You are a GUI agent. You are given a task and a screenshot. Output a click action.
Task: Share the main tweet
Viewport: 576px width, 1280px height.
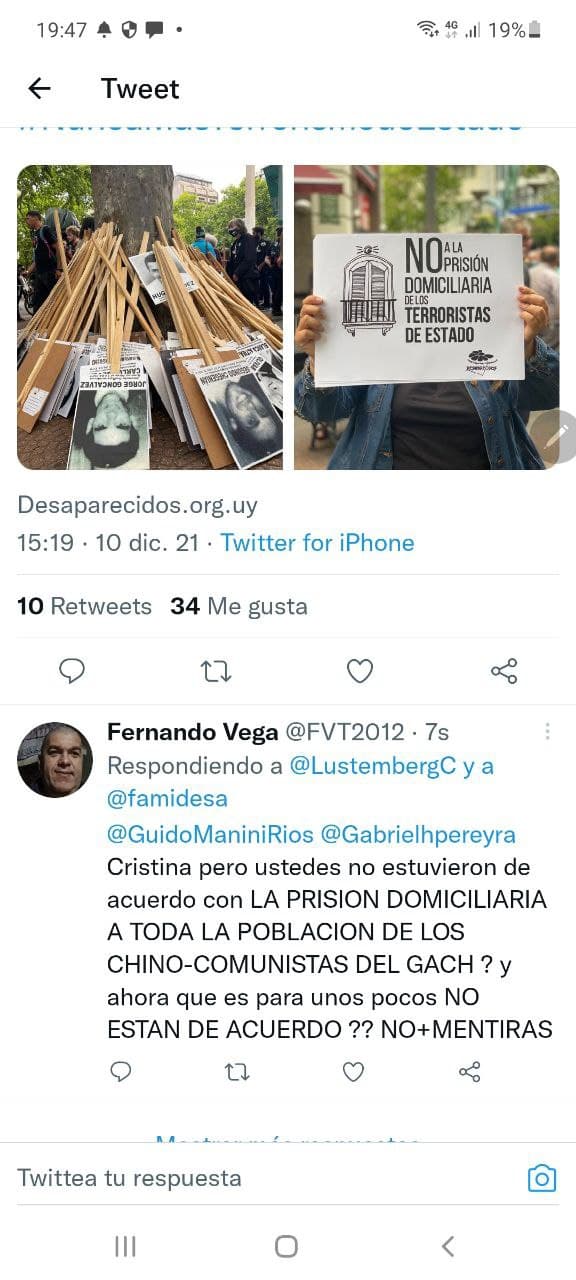504,671
